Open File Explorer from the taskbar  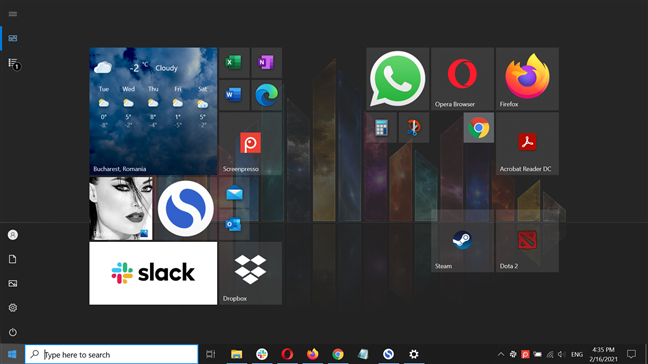236,354
